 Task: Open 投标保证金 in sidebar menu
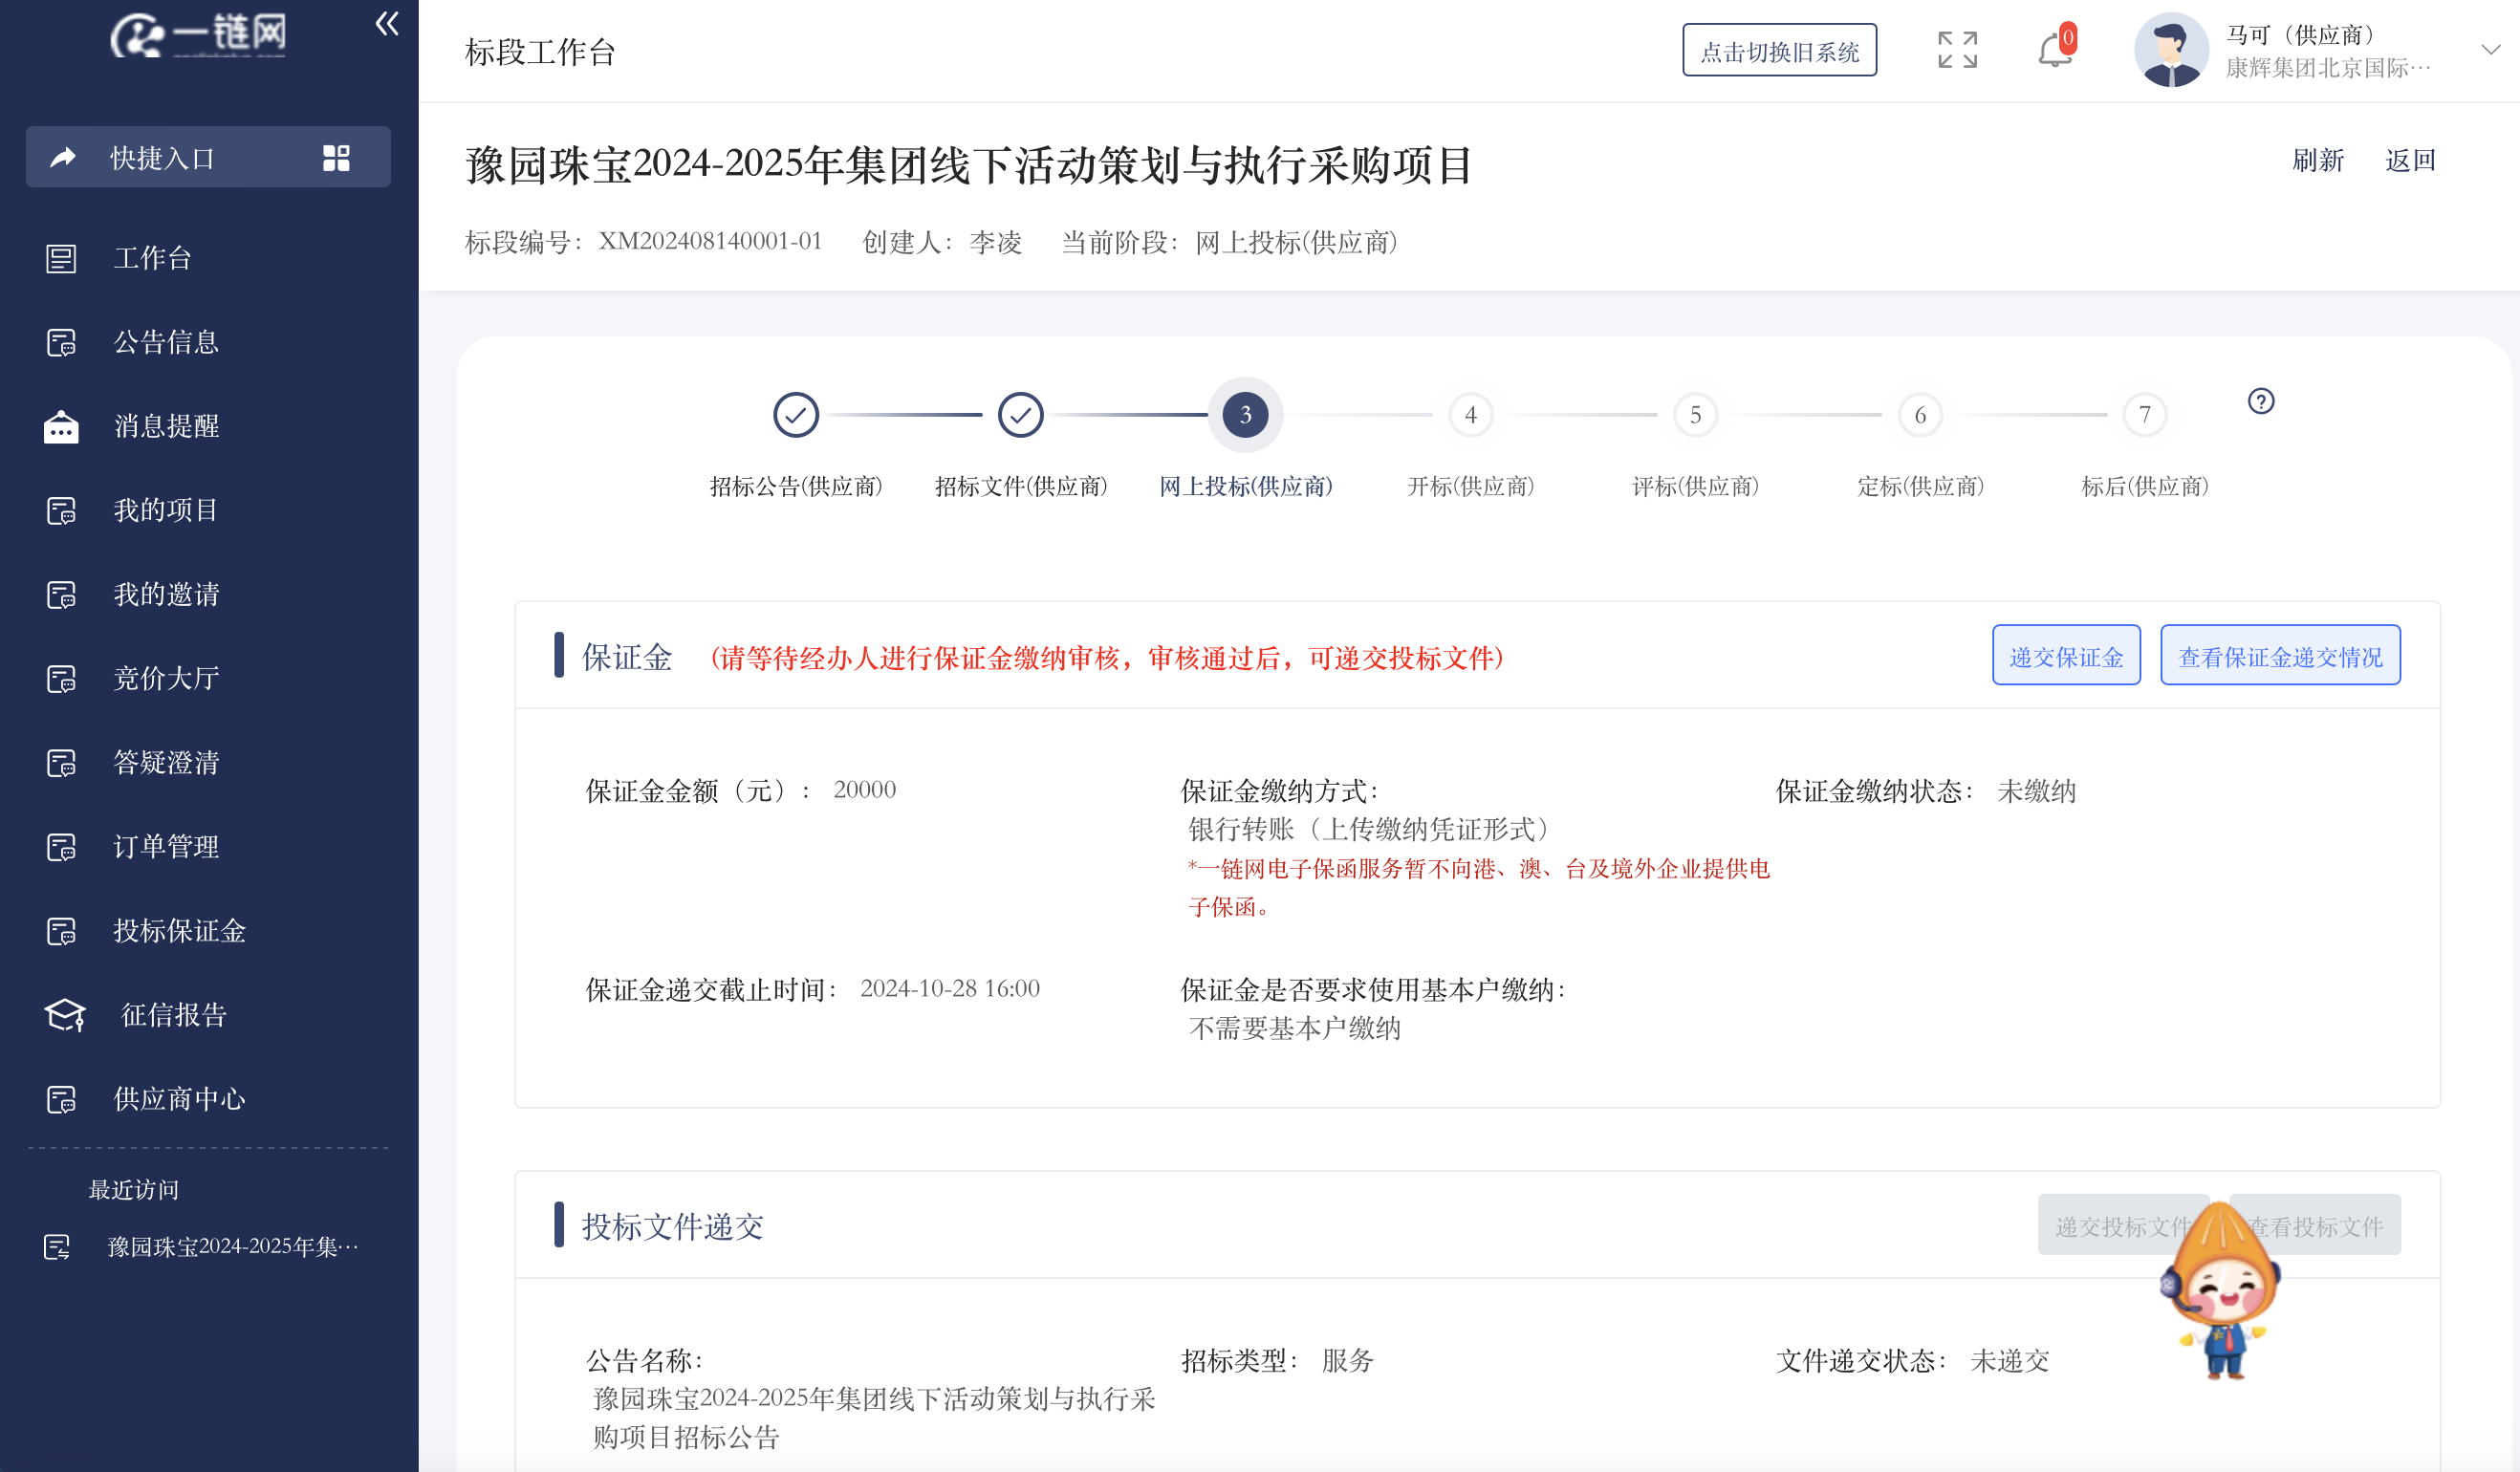pos(179,931)
